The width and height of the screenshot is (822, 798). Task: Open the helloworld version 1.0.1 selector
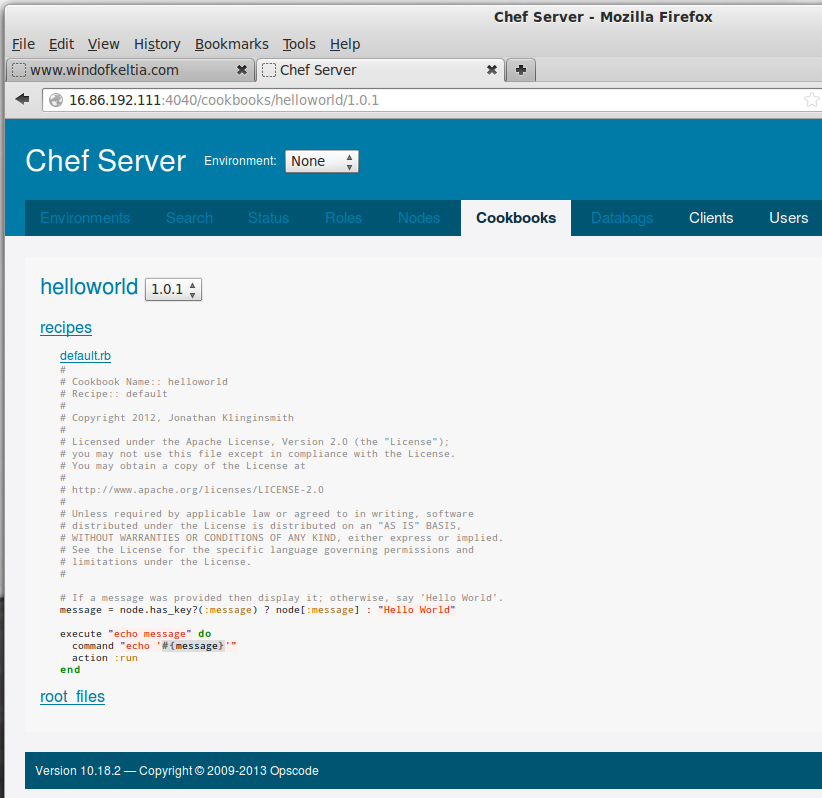coord(173,289)
